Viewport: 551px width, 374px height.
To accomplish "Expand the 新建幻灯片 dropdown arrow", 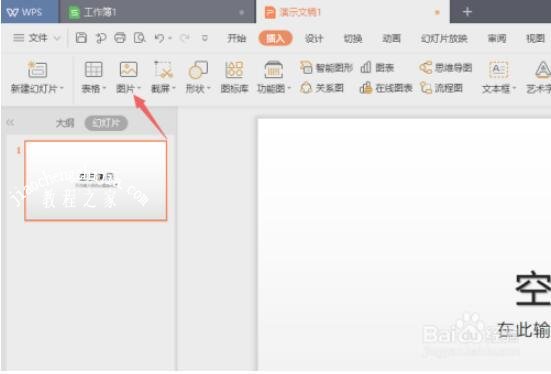I will pos(61,88).
